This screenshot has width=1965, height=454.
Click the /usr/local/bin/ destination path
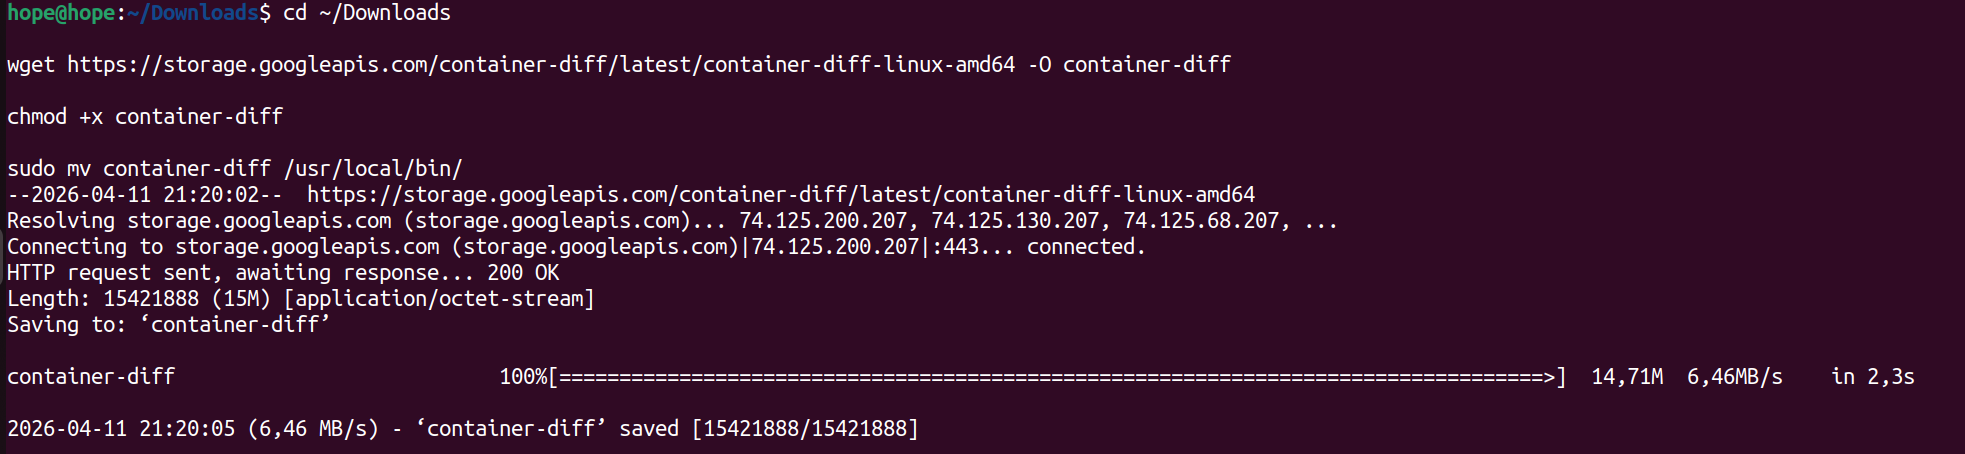click(x=373, y=169)
